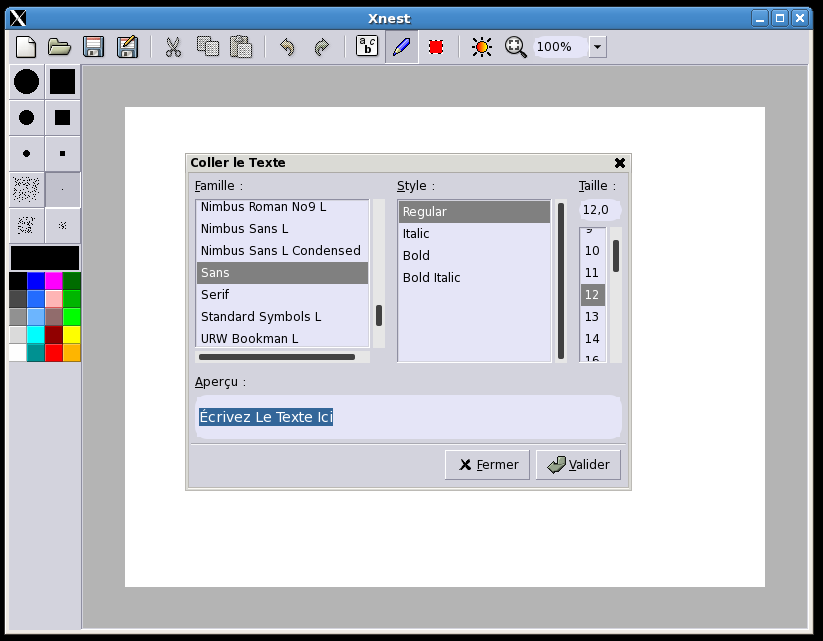Viewport: 823px width, 641px height.
Task: Click the zoom magnifier icon
Action: pyautogui.click(x=515, y=47)
